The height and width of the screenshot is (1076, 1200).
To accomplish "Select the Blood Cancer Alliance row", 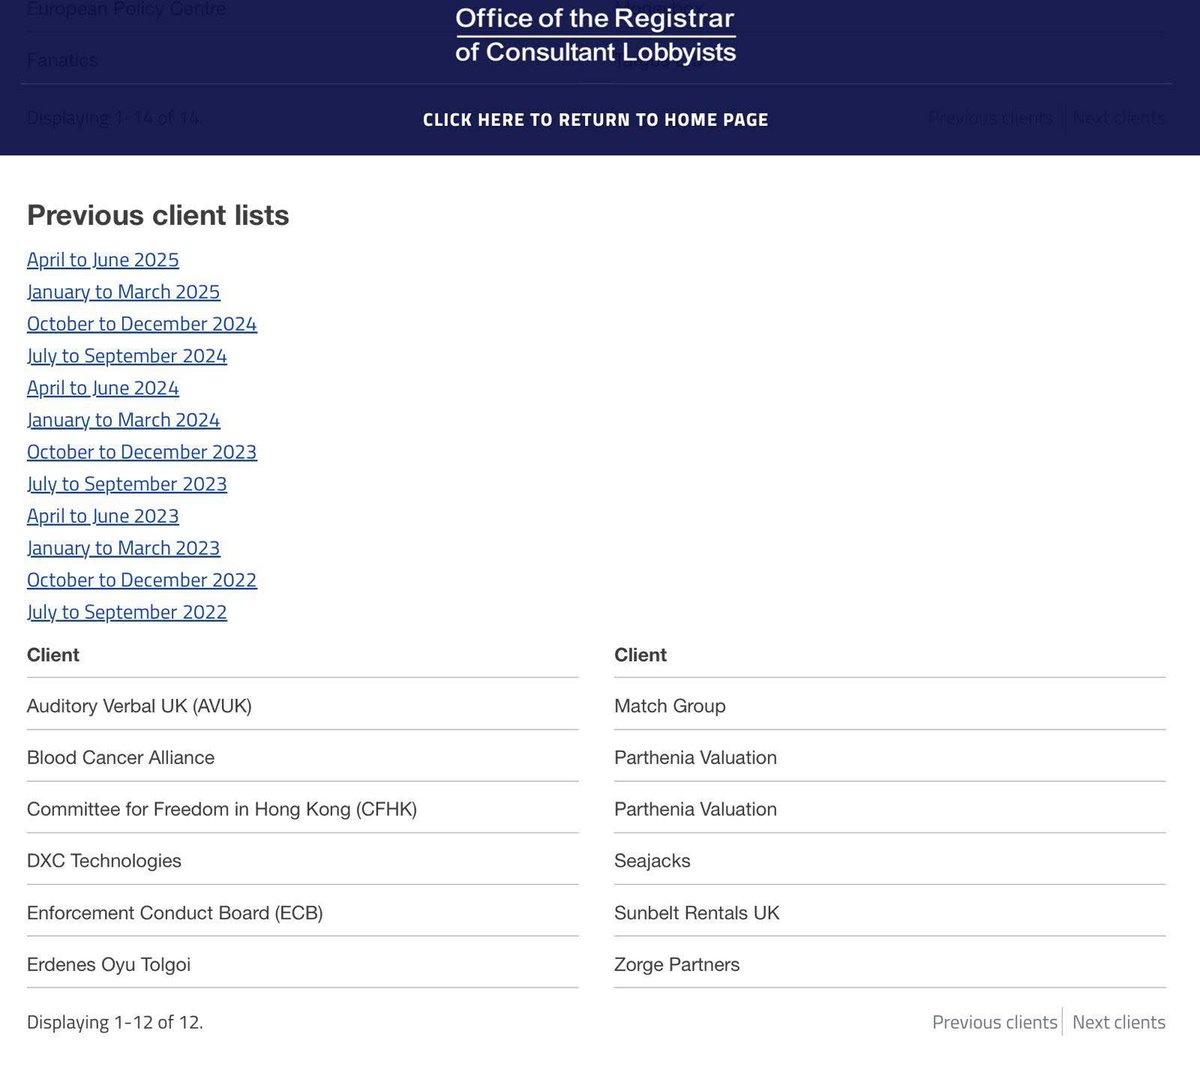I will [303, 757].
